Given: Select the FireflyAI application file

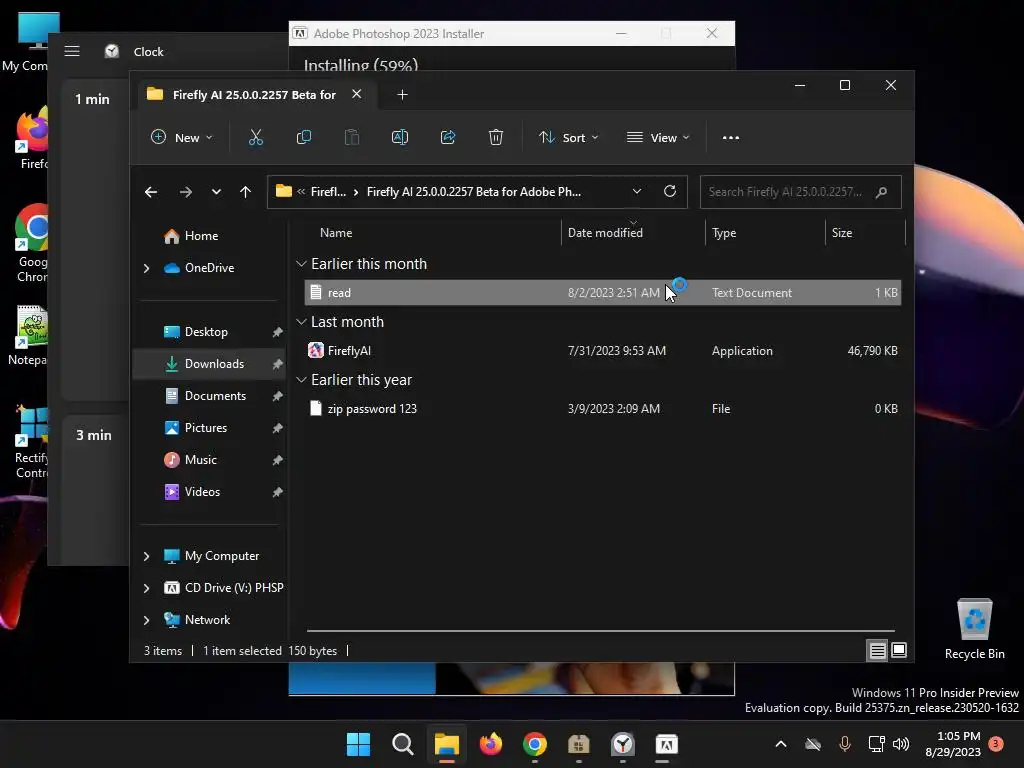Looking at the screenshot, I should (x=603, y=351).
